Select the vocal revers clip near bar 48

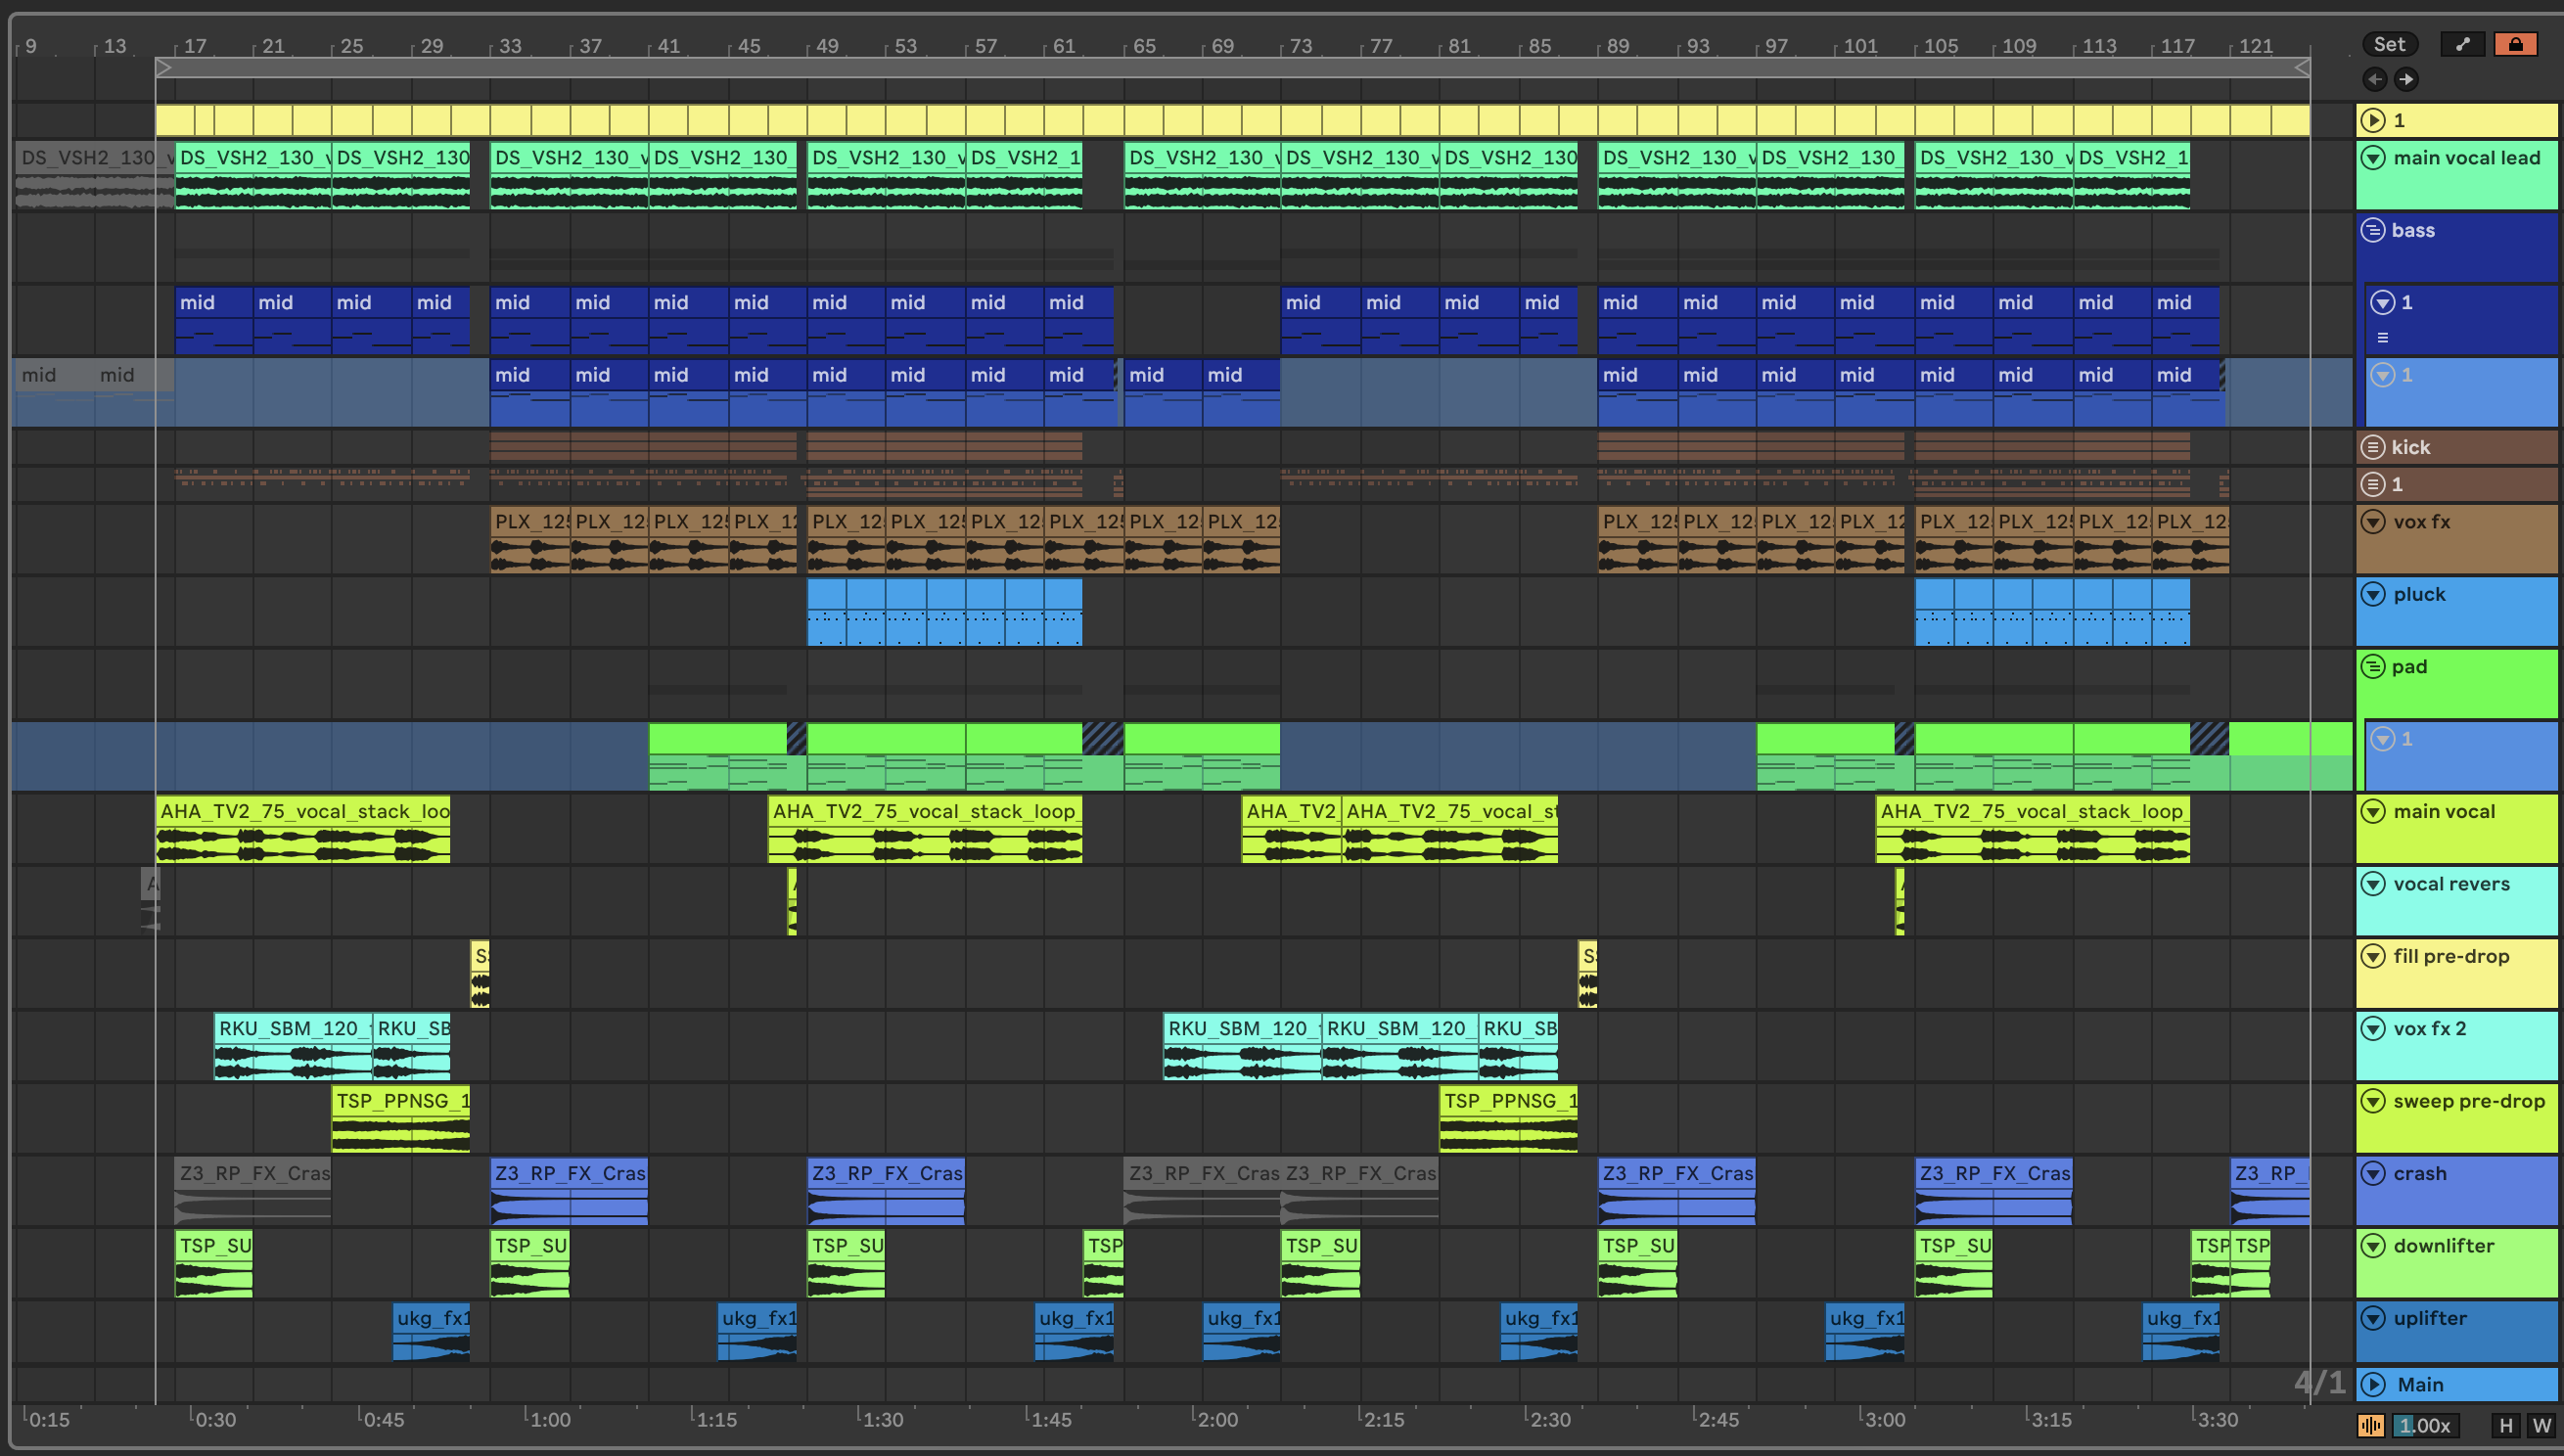[792, 901]
